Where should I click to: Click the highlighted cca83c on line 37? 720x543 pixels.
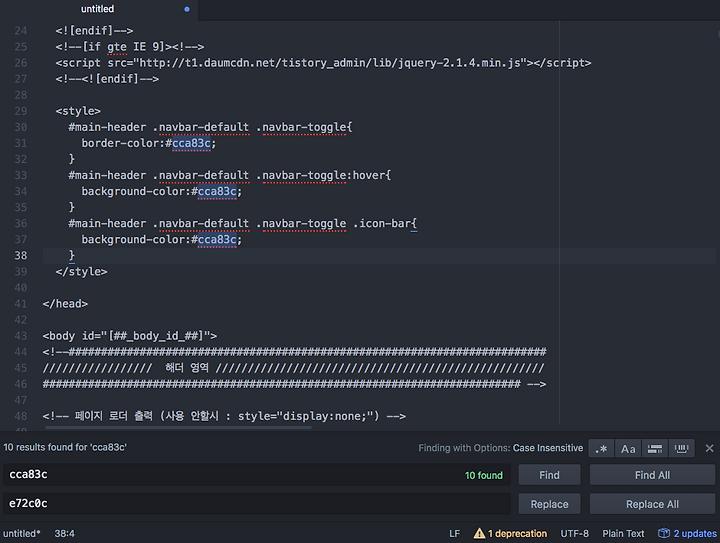pos(217,240)
